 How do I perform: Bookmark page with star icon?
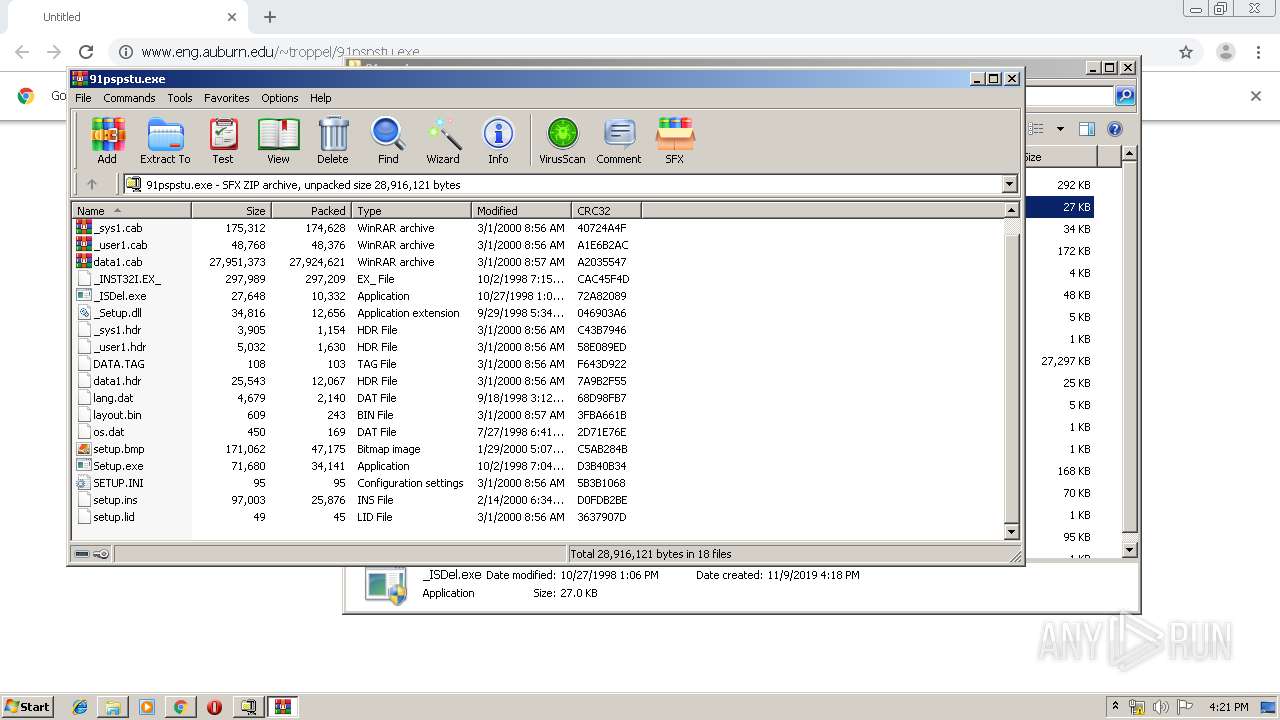pyautogui.click(x=1186, y=52)
